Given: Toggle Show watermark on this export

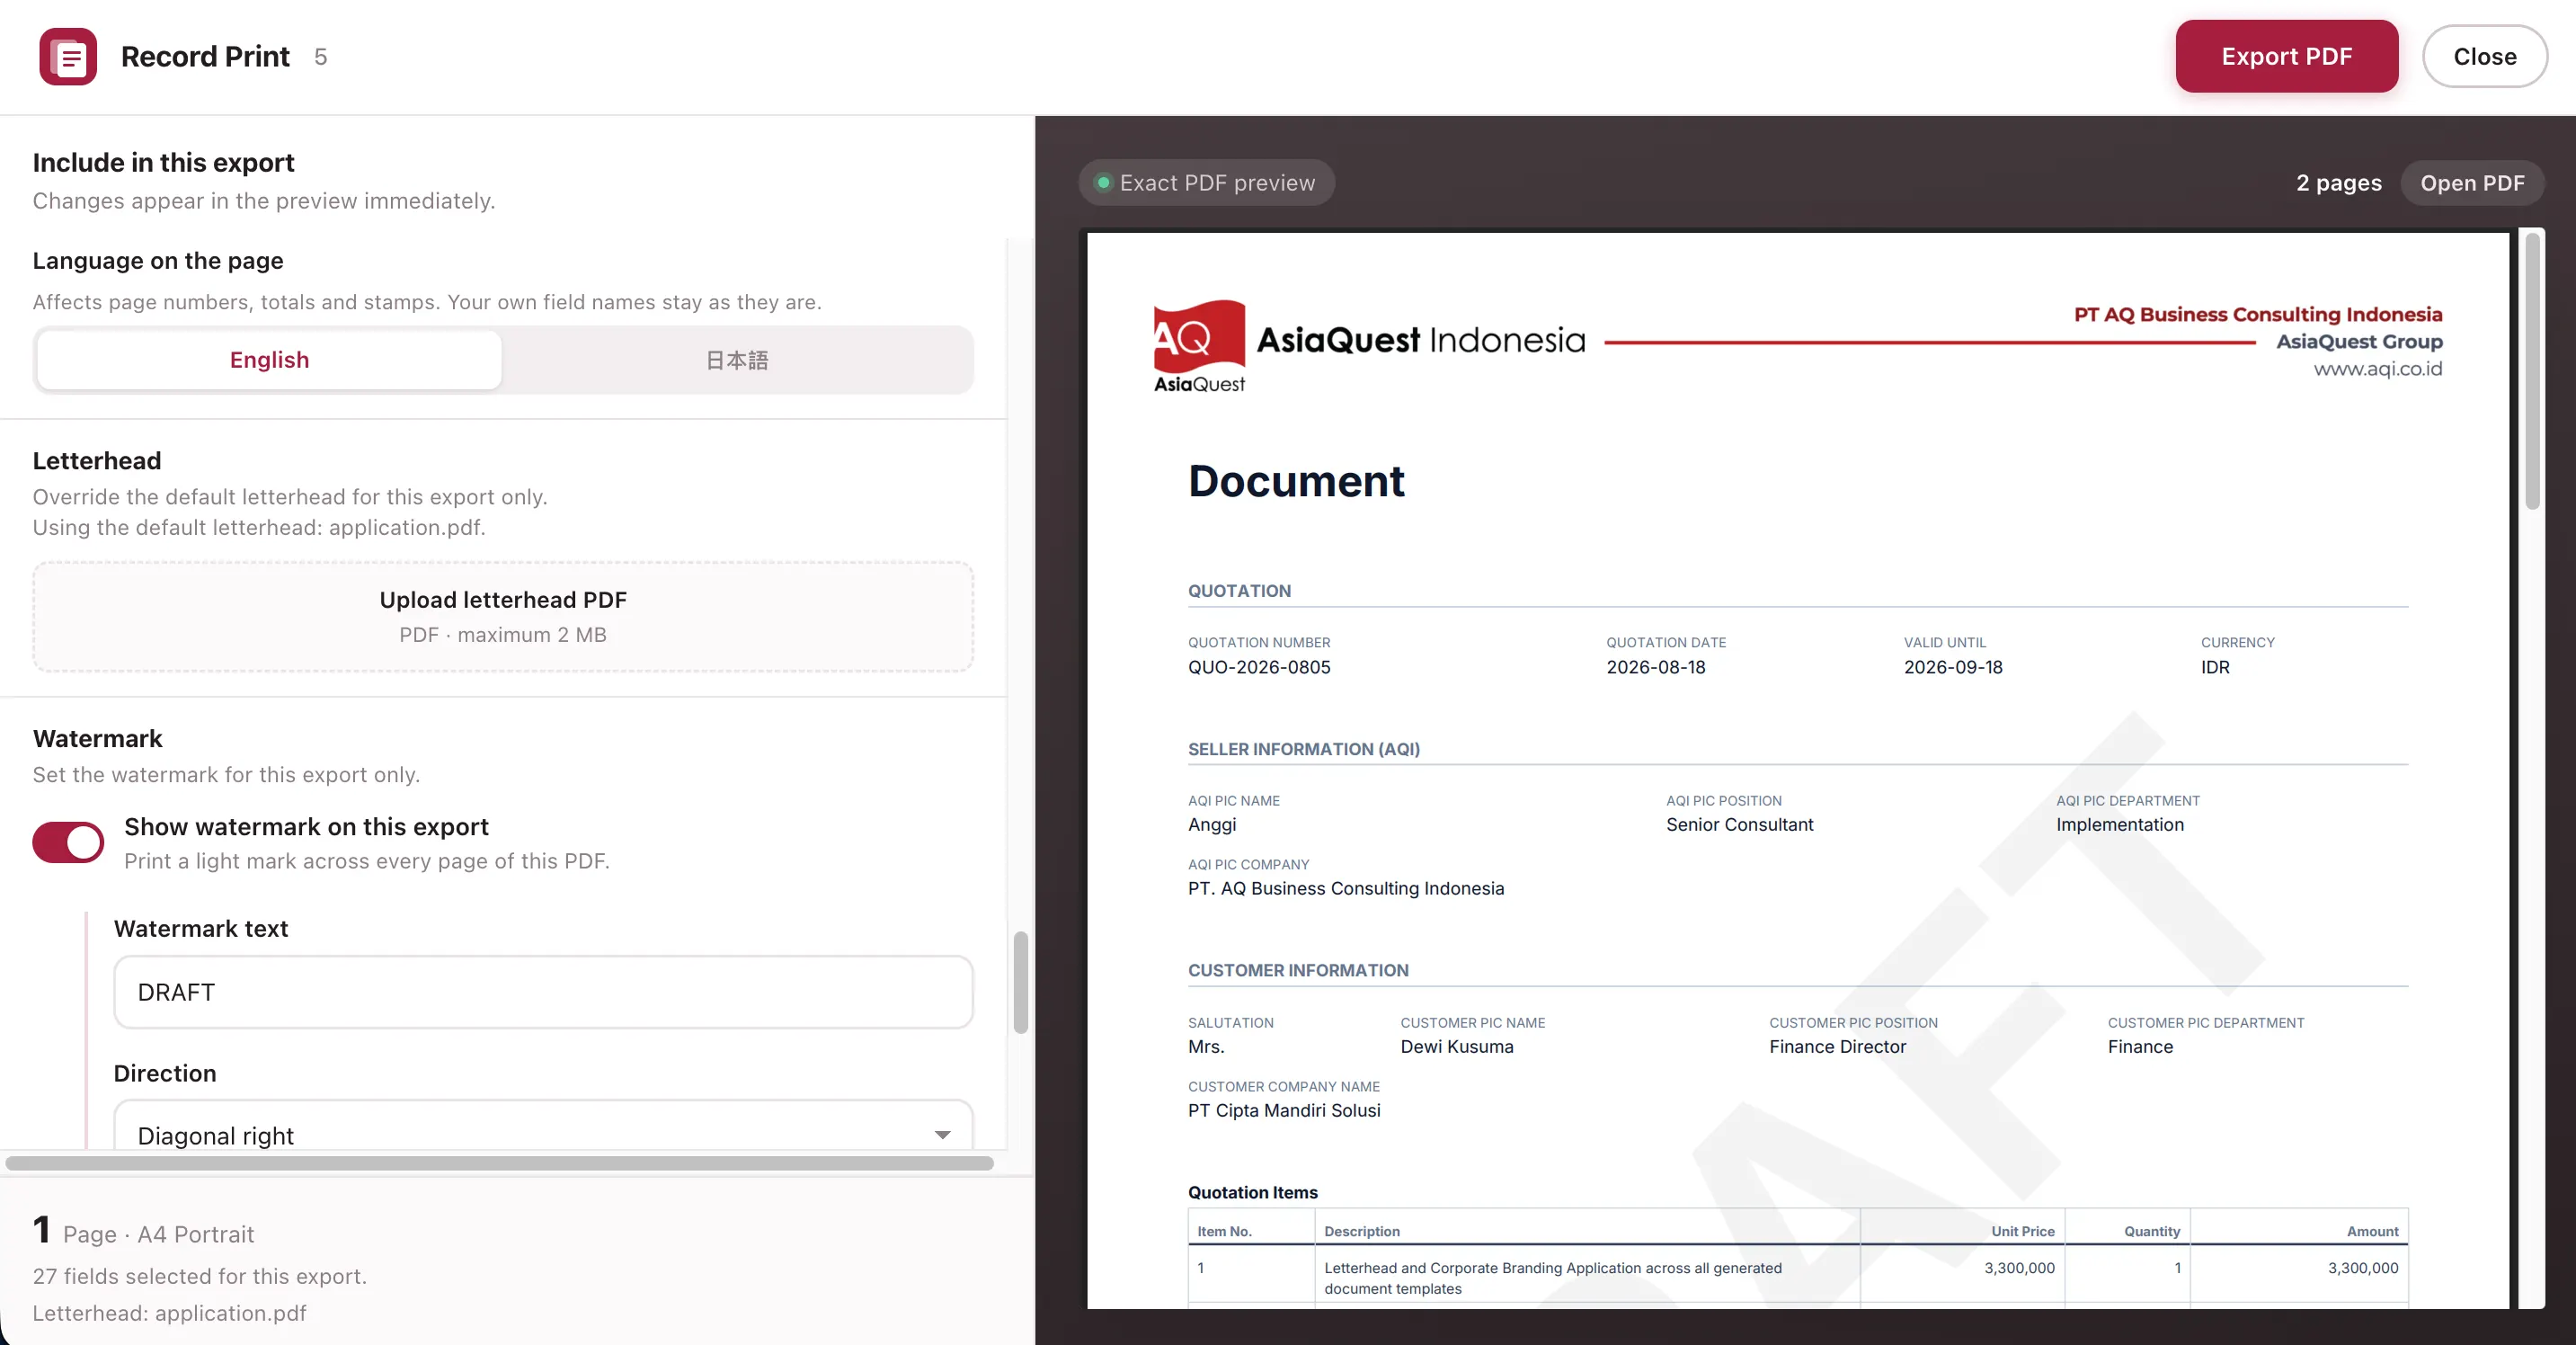Looking at the screenshot, I should pyautogui.click(x=68, y=842).
